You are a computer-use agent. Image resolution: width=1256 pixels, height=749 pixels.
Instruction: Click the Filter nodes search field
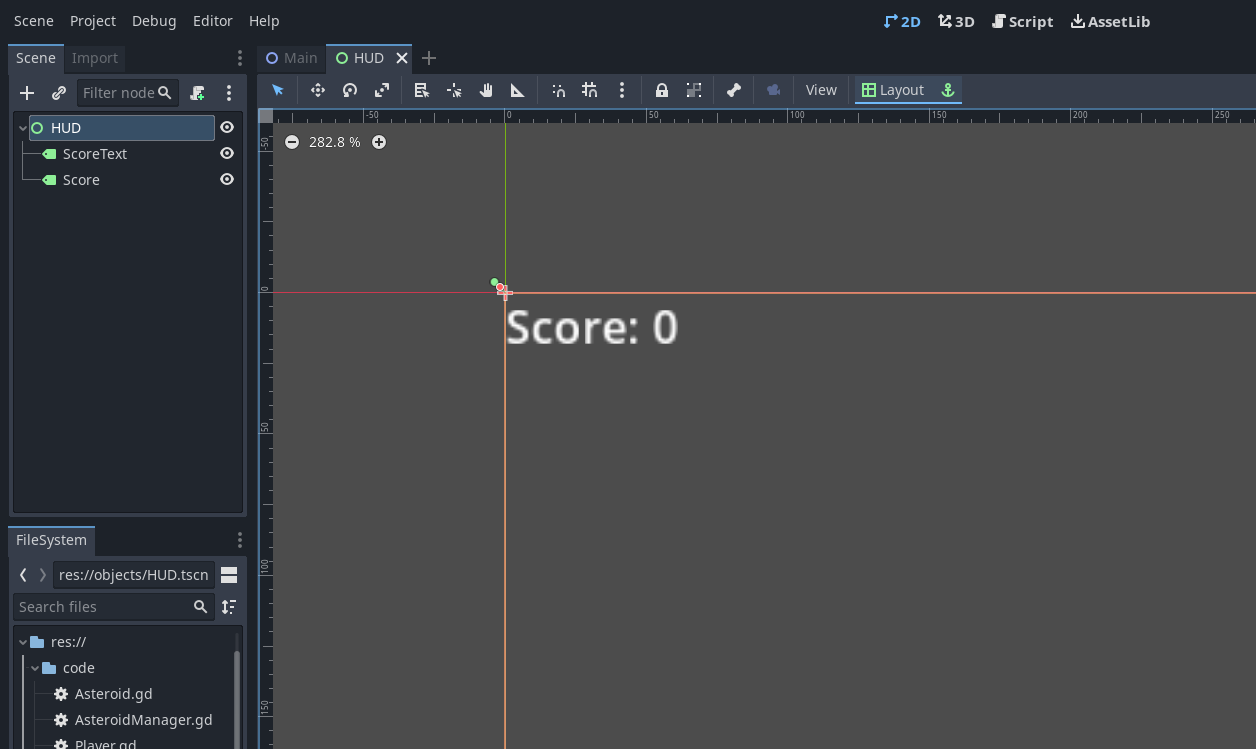click(x=118, y=93)
